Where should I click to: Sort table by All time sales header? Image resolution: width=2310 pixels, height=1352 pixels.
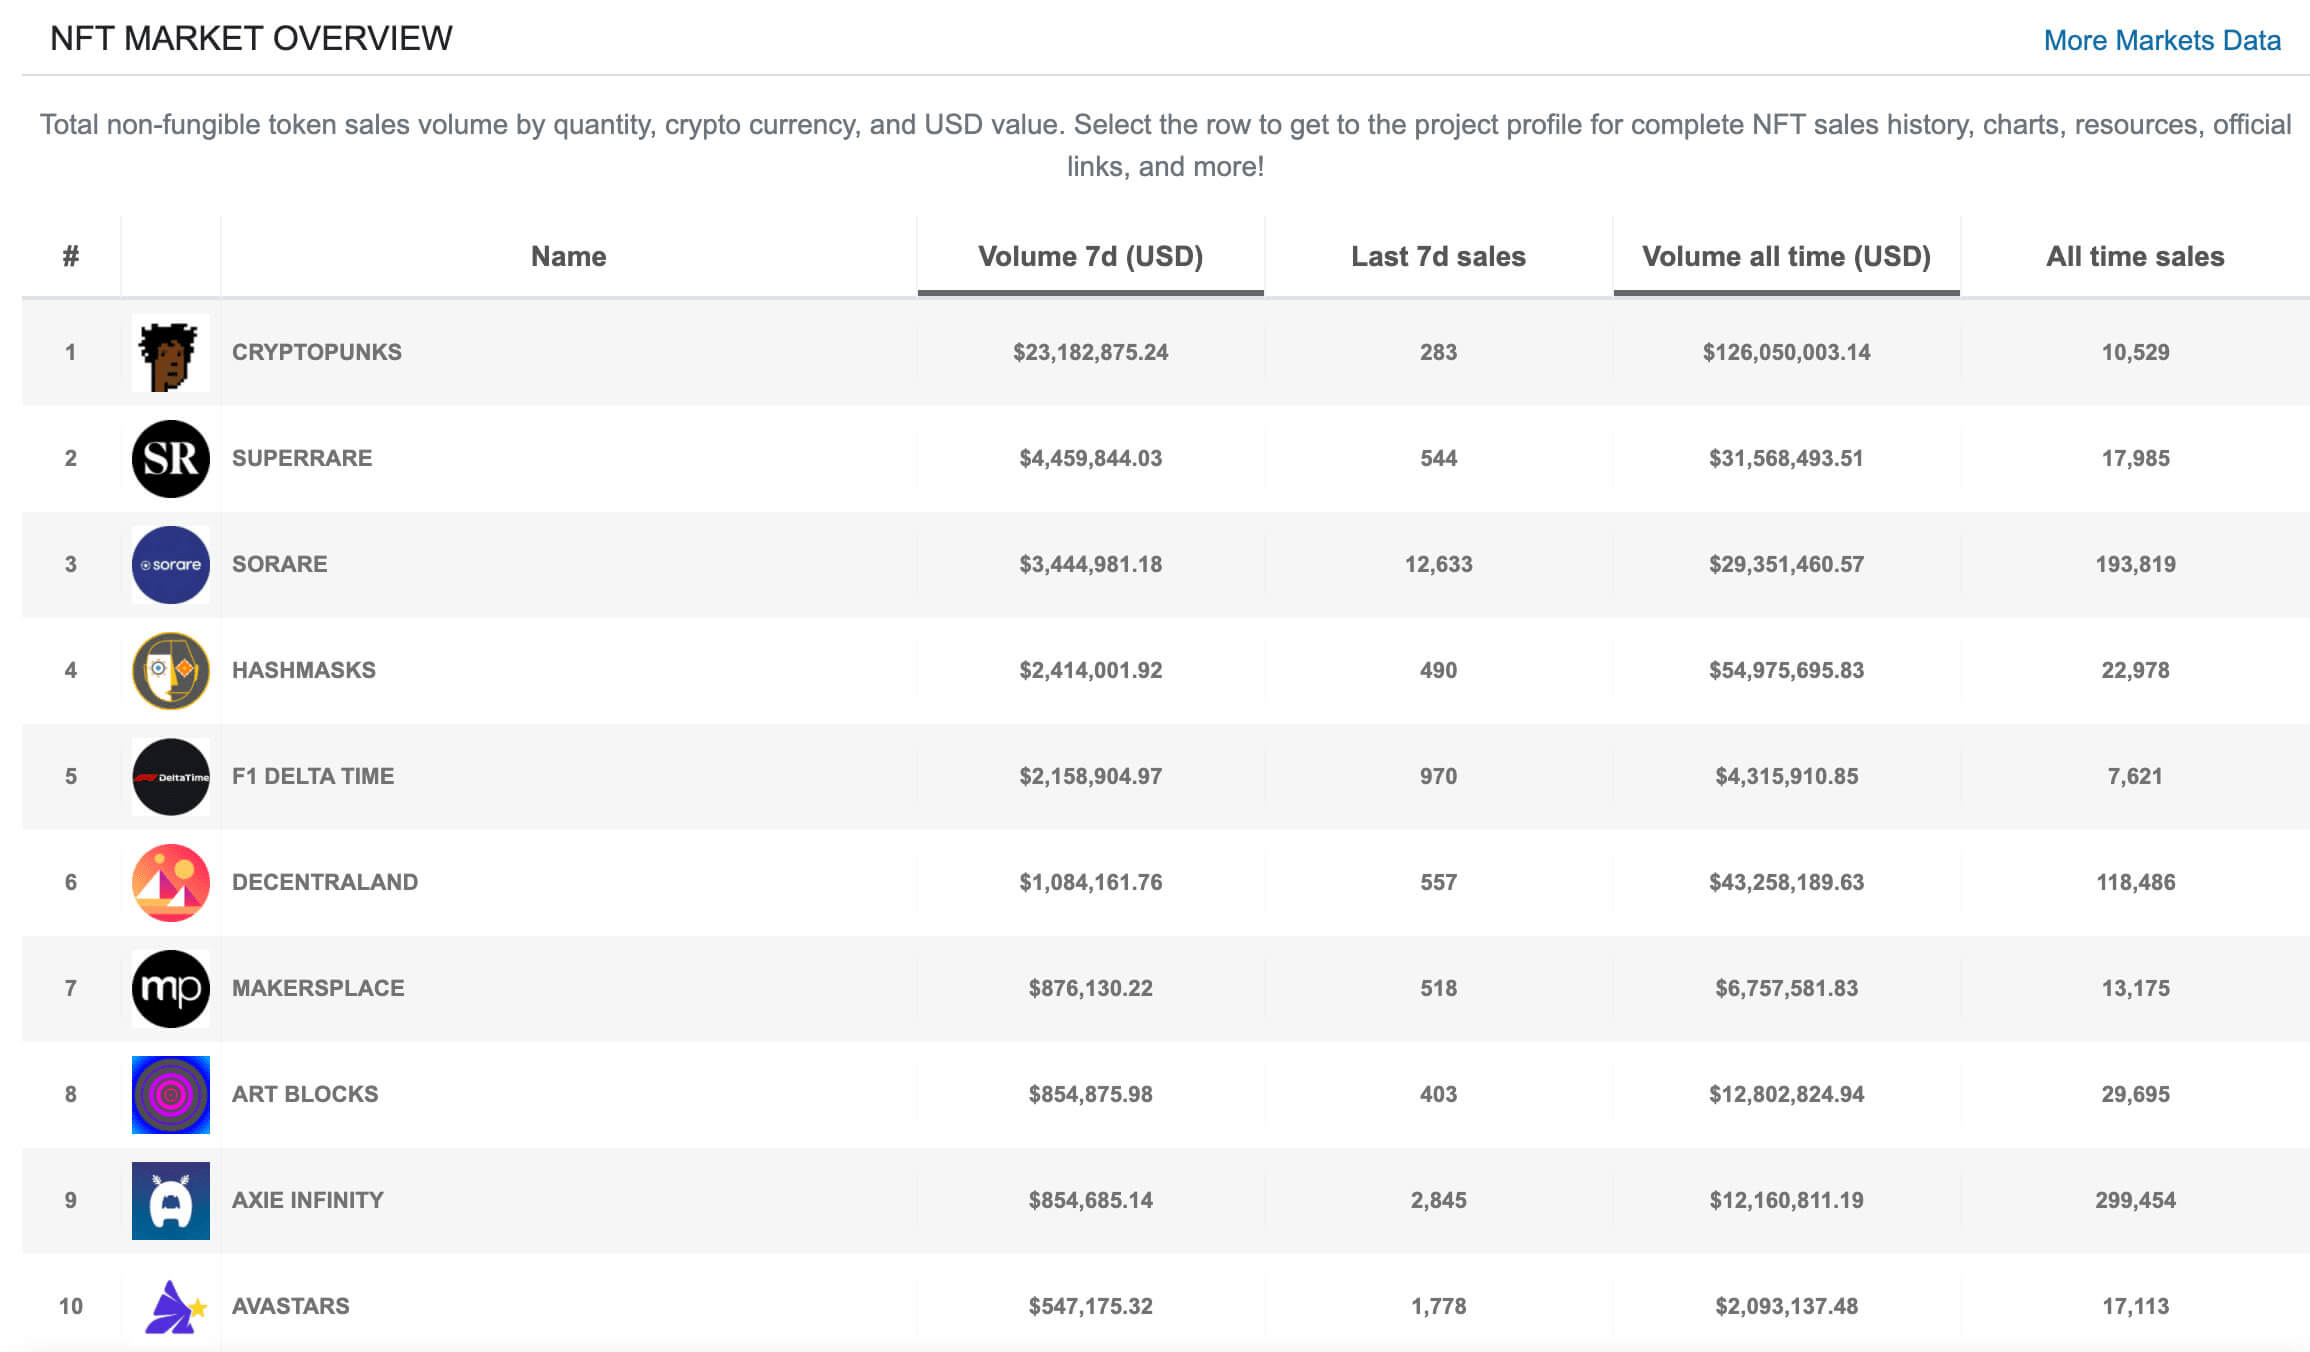(2134, 257)
